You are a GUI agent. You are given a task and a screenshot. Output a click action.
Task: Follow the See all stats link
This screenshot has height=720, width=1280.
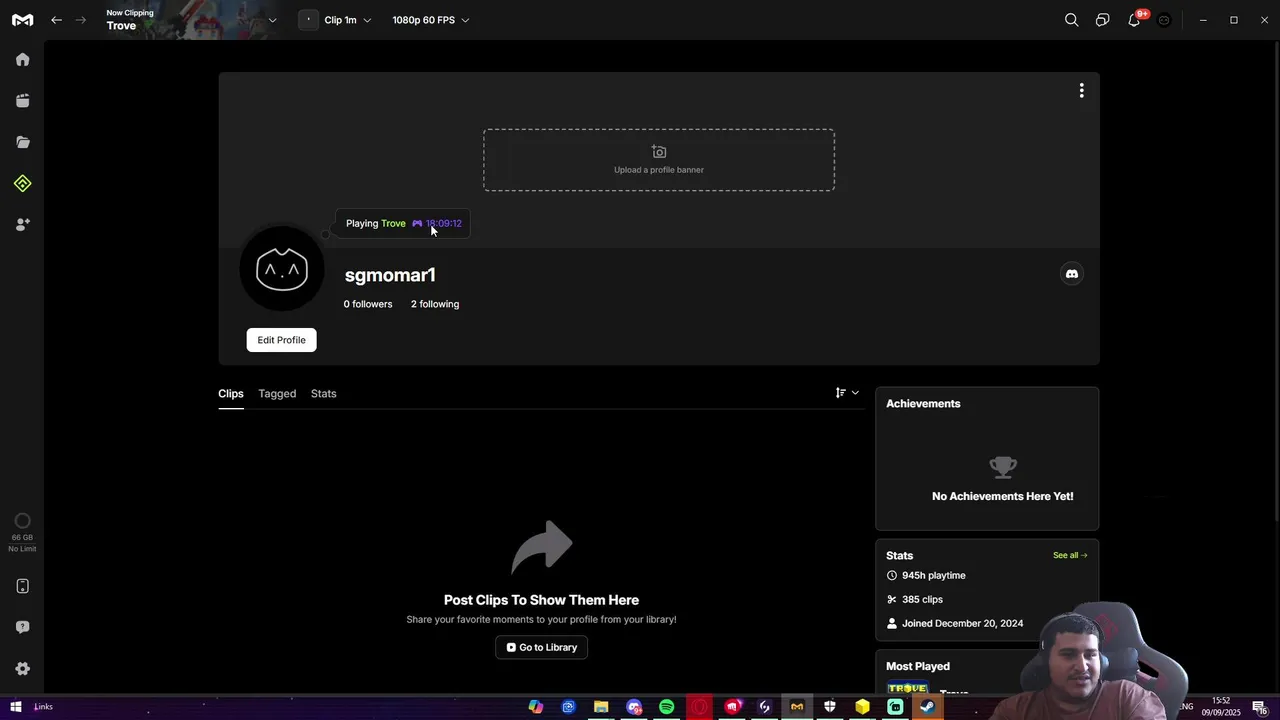[x=1070, y=555]
